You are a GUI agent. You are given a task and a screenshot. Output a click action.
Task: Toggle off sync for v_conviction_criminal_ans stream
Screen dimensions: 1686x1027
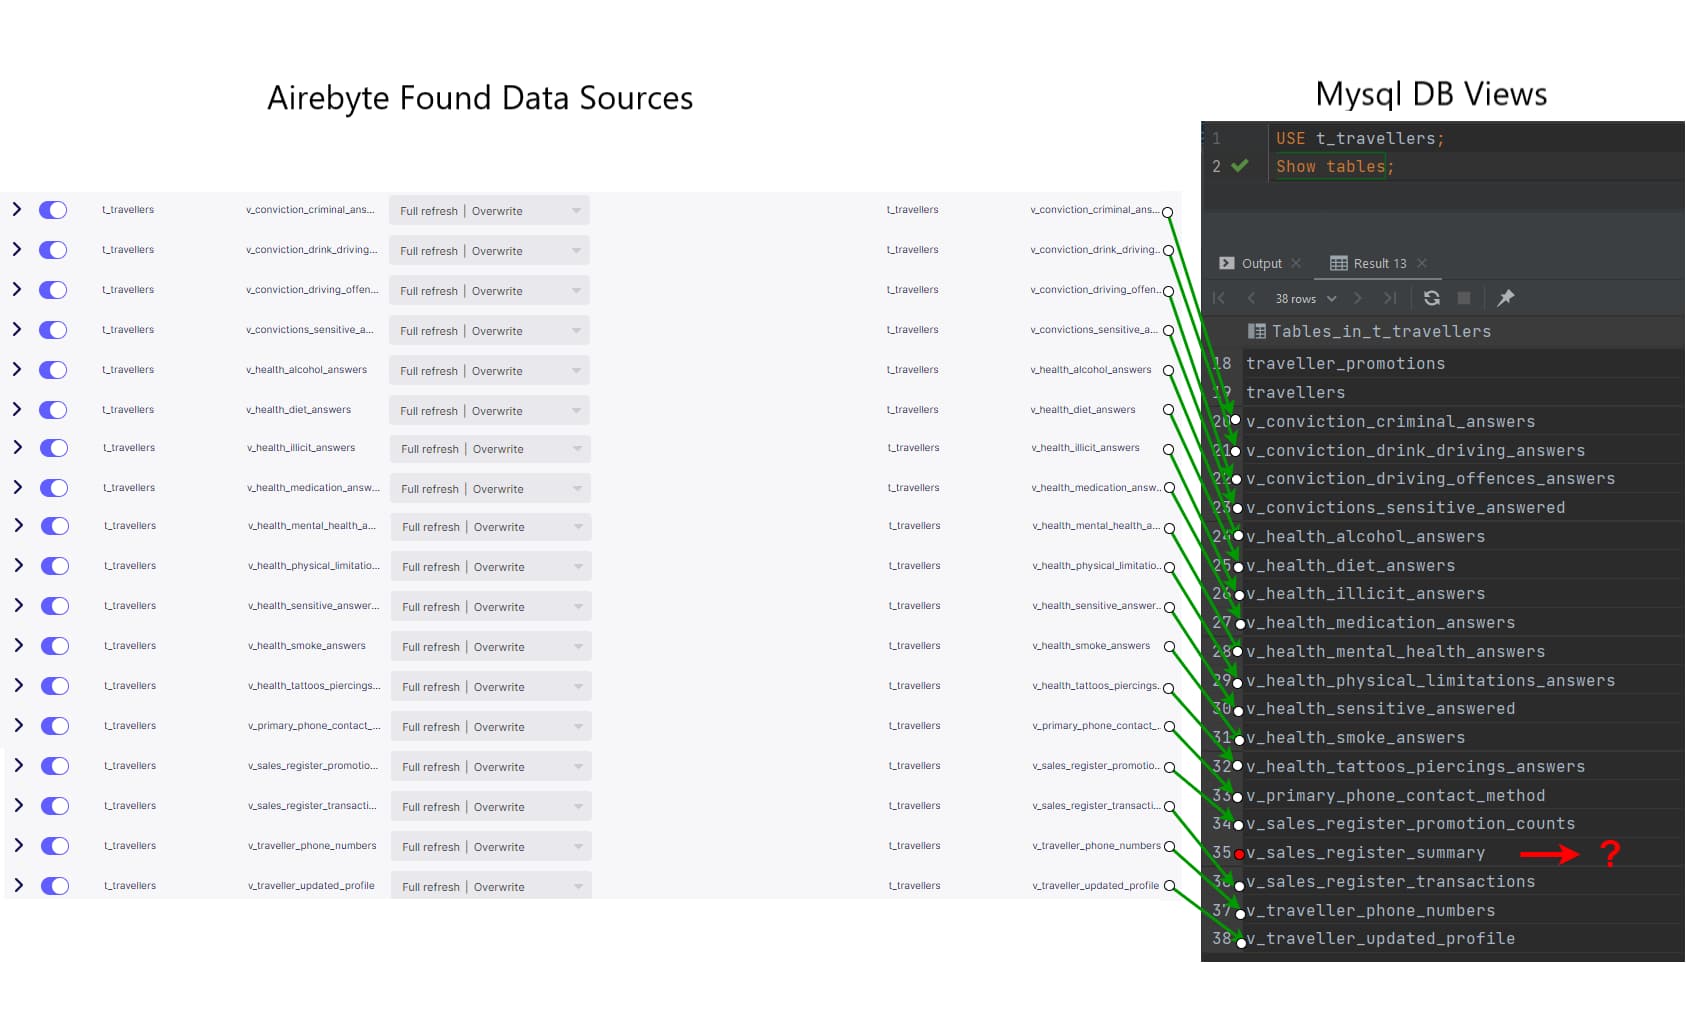tap(53, 210)
